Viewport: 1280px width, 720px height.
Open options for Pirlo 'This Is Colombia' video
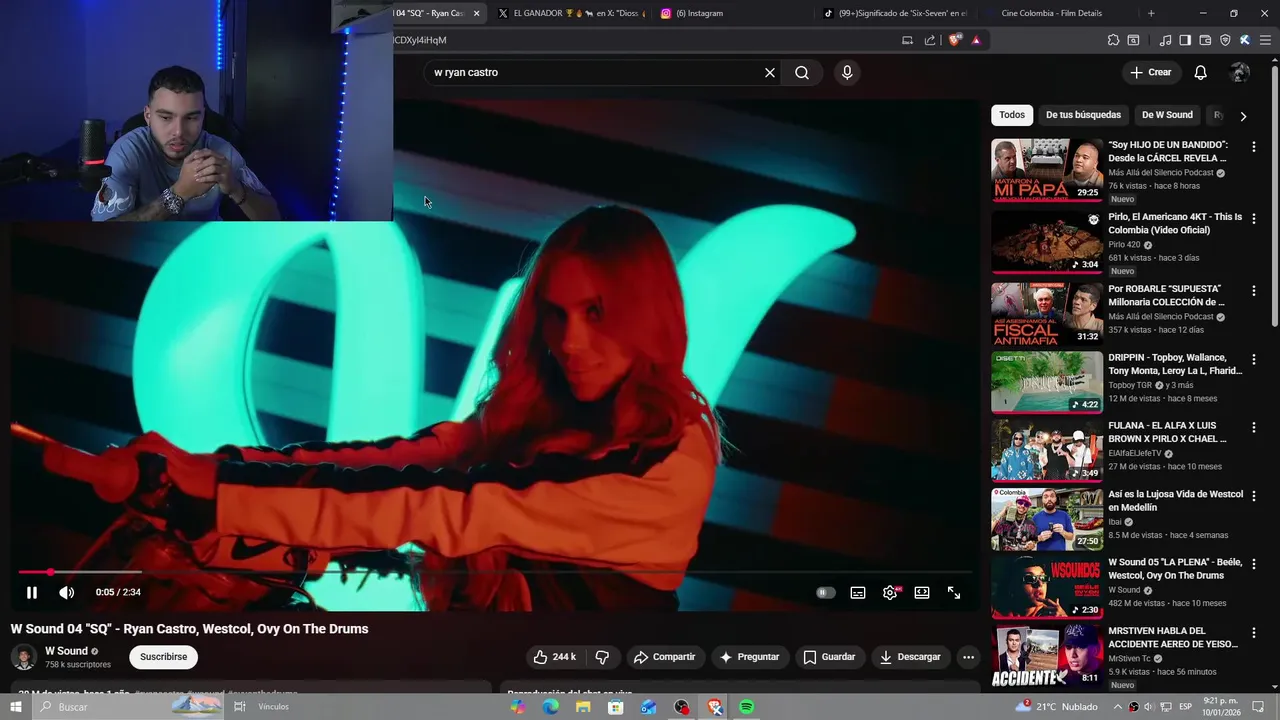(x=1254, y=219)
